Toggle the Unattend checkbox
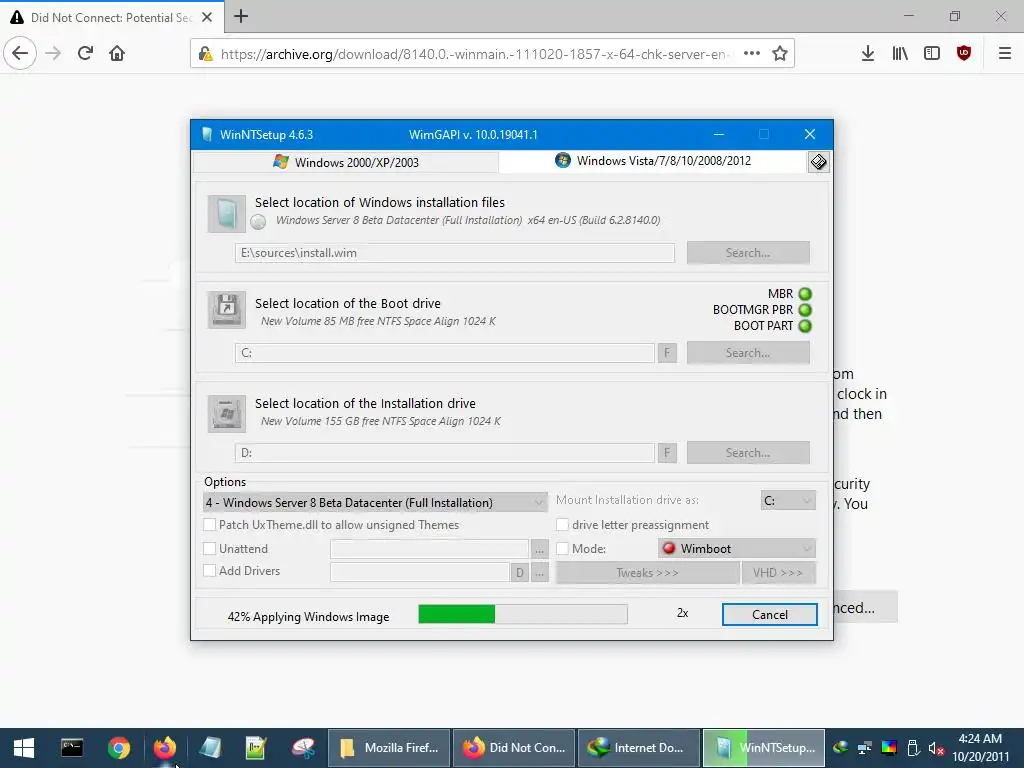Screen dimensions: 1024x768 point(210,549)
